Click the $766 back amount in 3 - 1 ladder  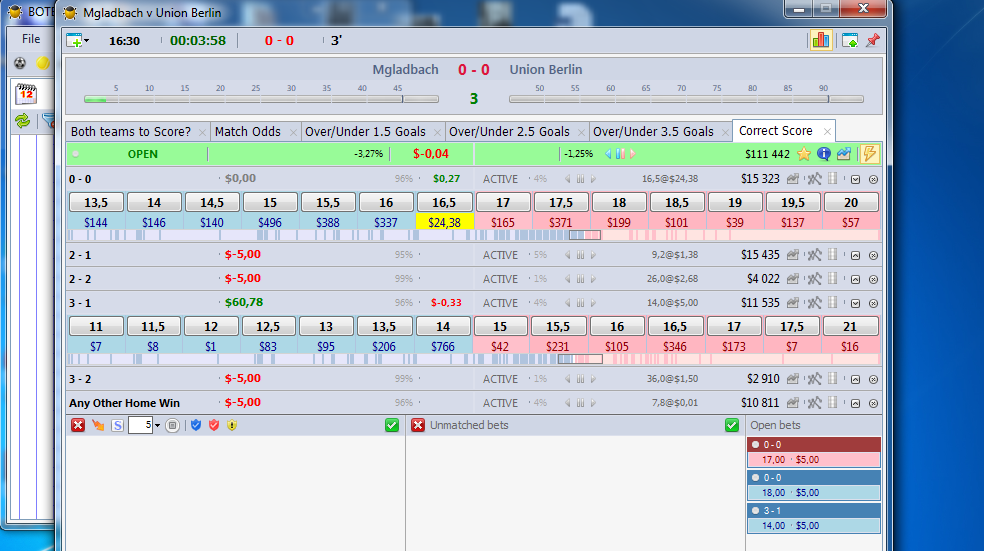click(x=443, y=346)
